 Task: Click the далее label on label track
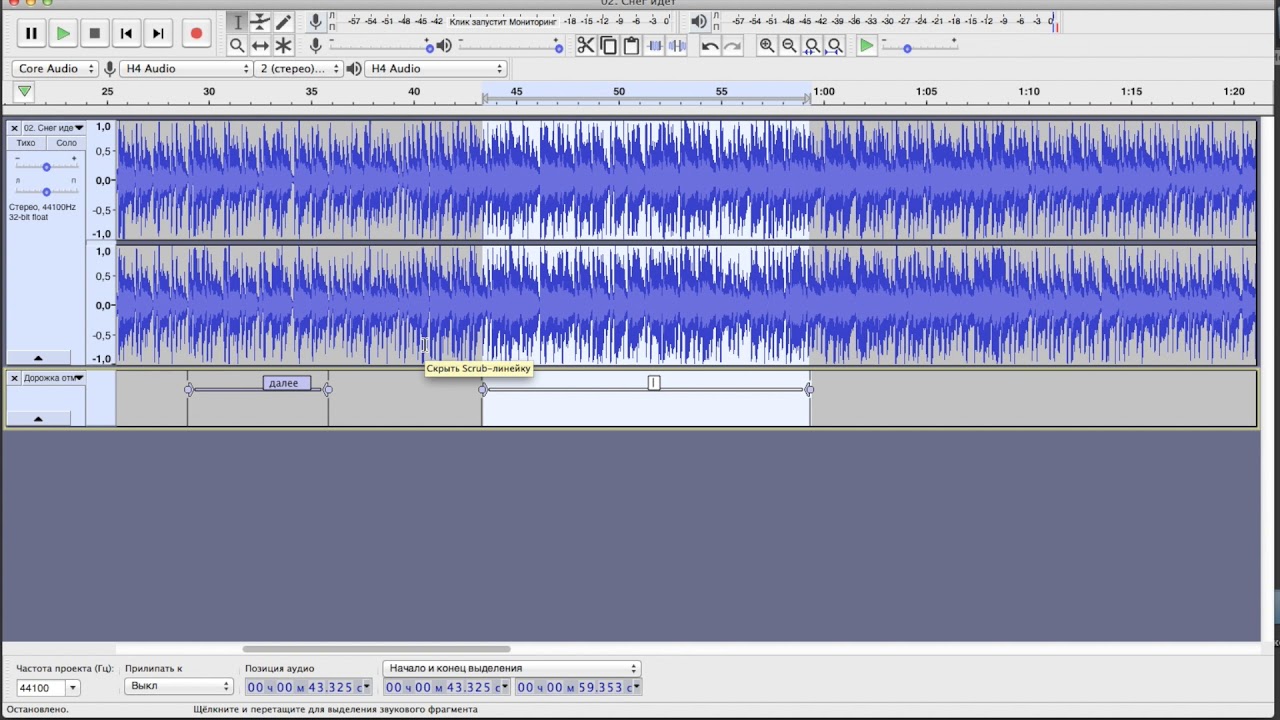point(284,383)
